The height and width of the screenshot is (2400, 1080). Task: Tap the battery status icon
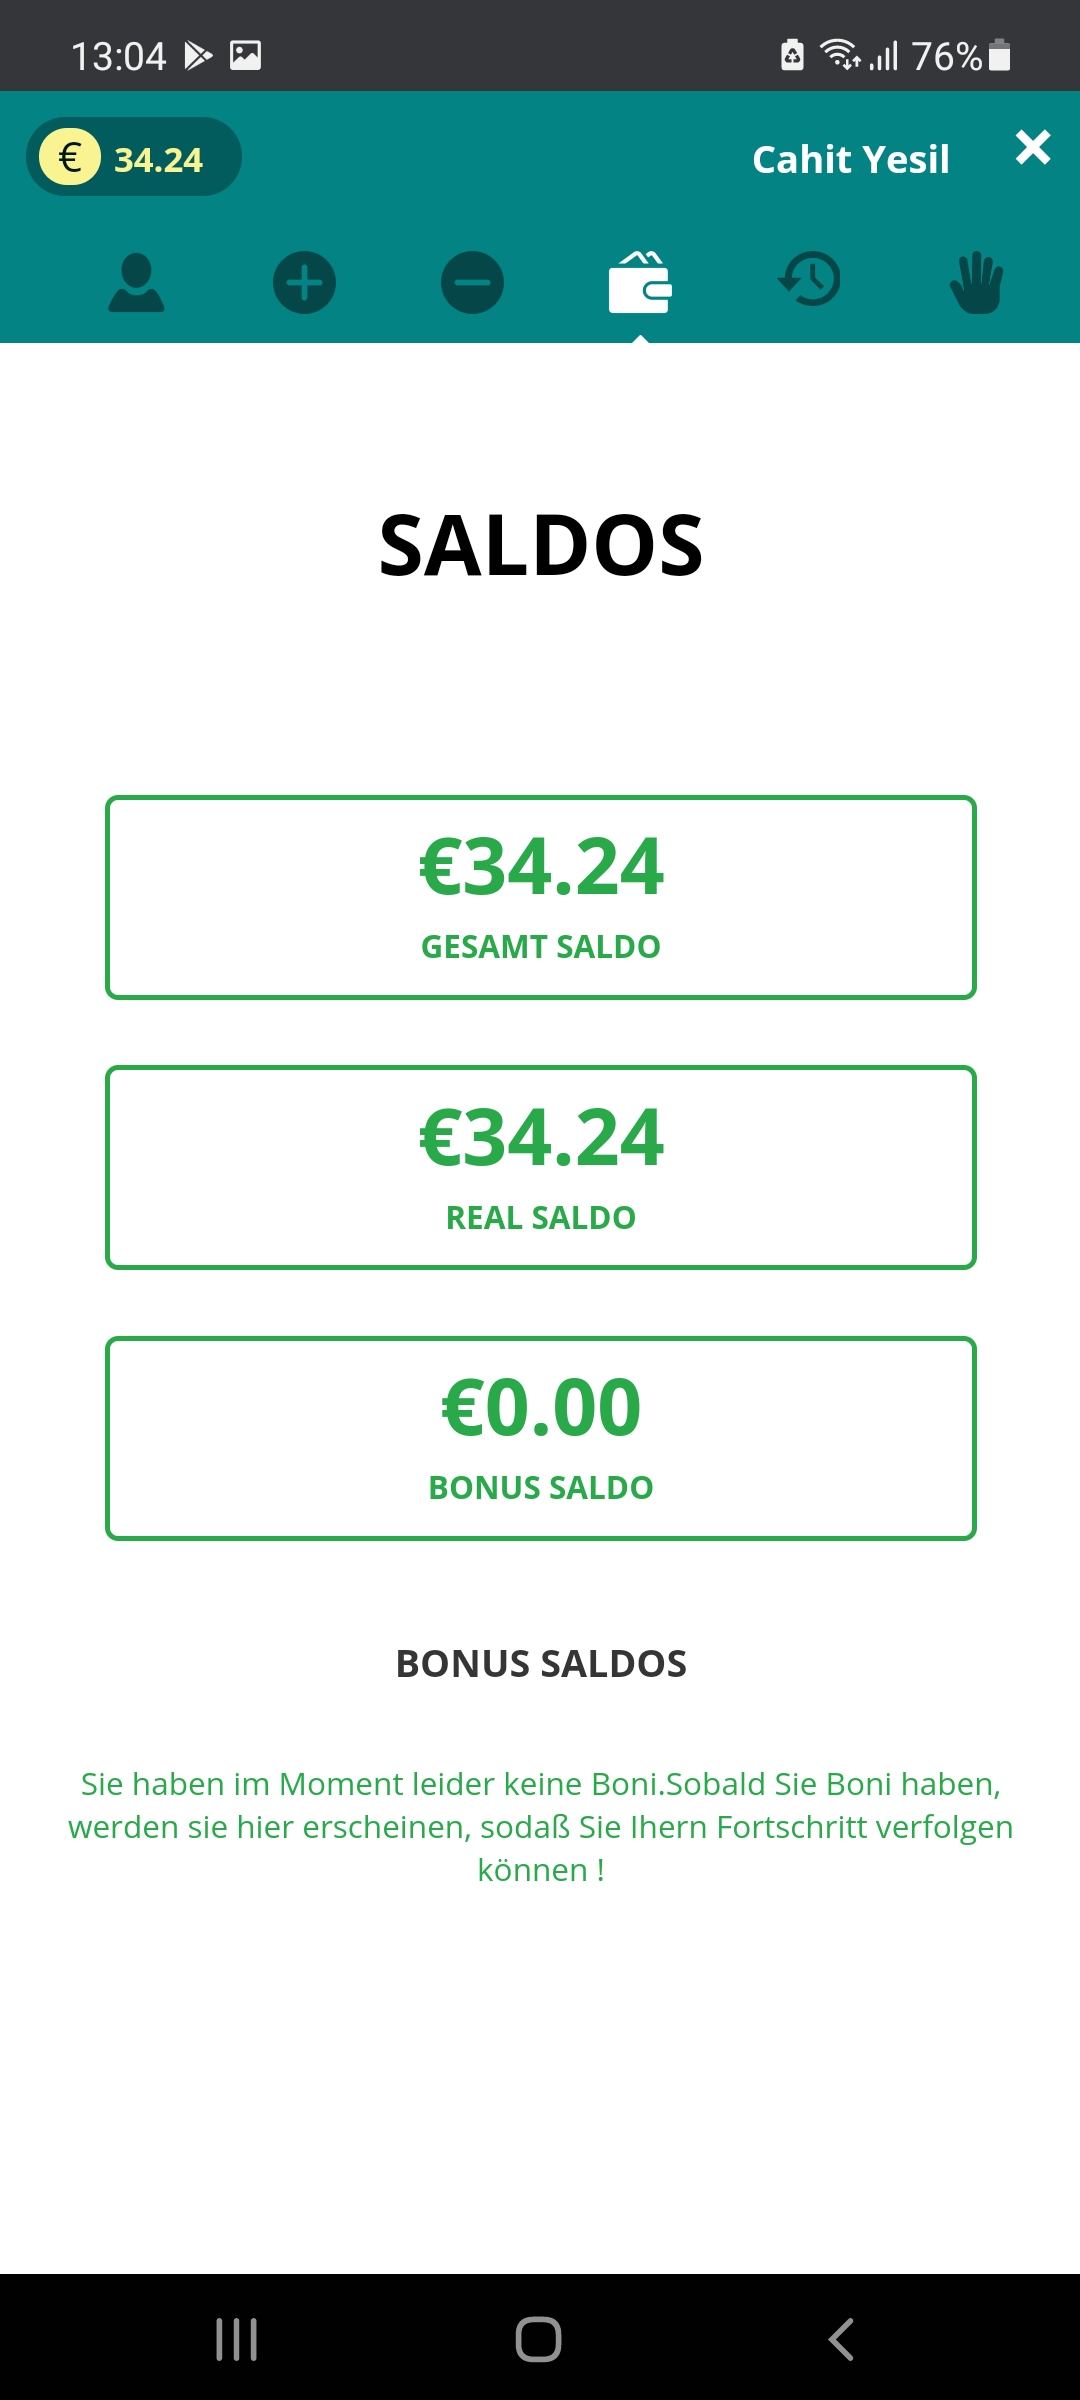tap(999, 56)
